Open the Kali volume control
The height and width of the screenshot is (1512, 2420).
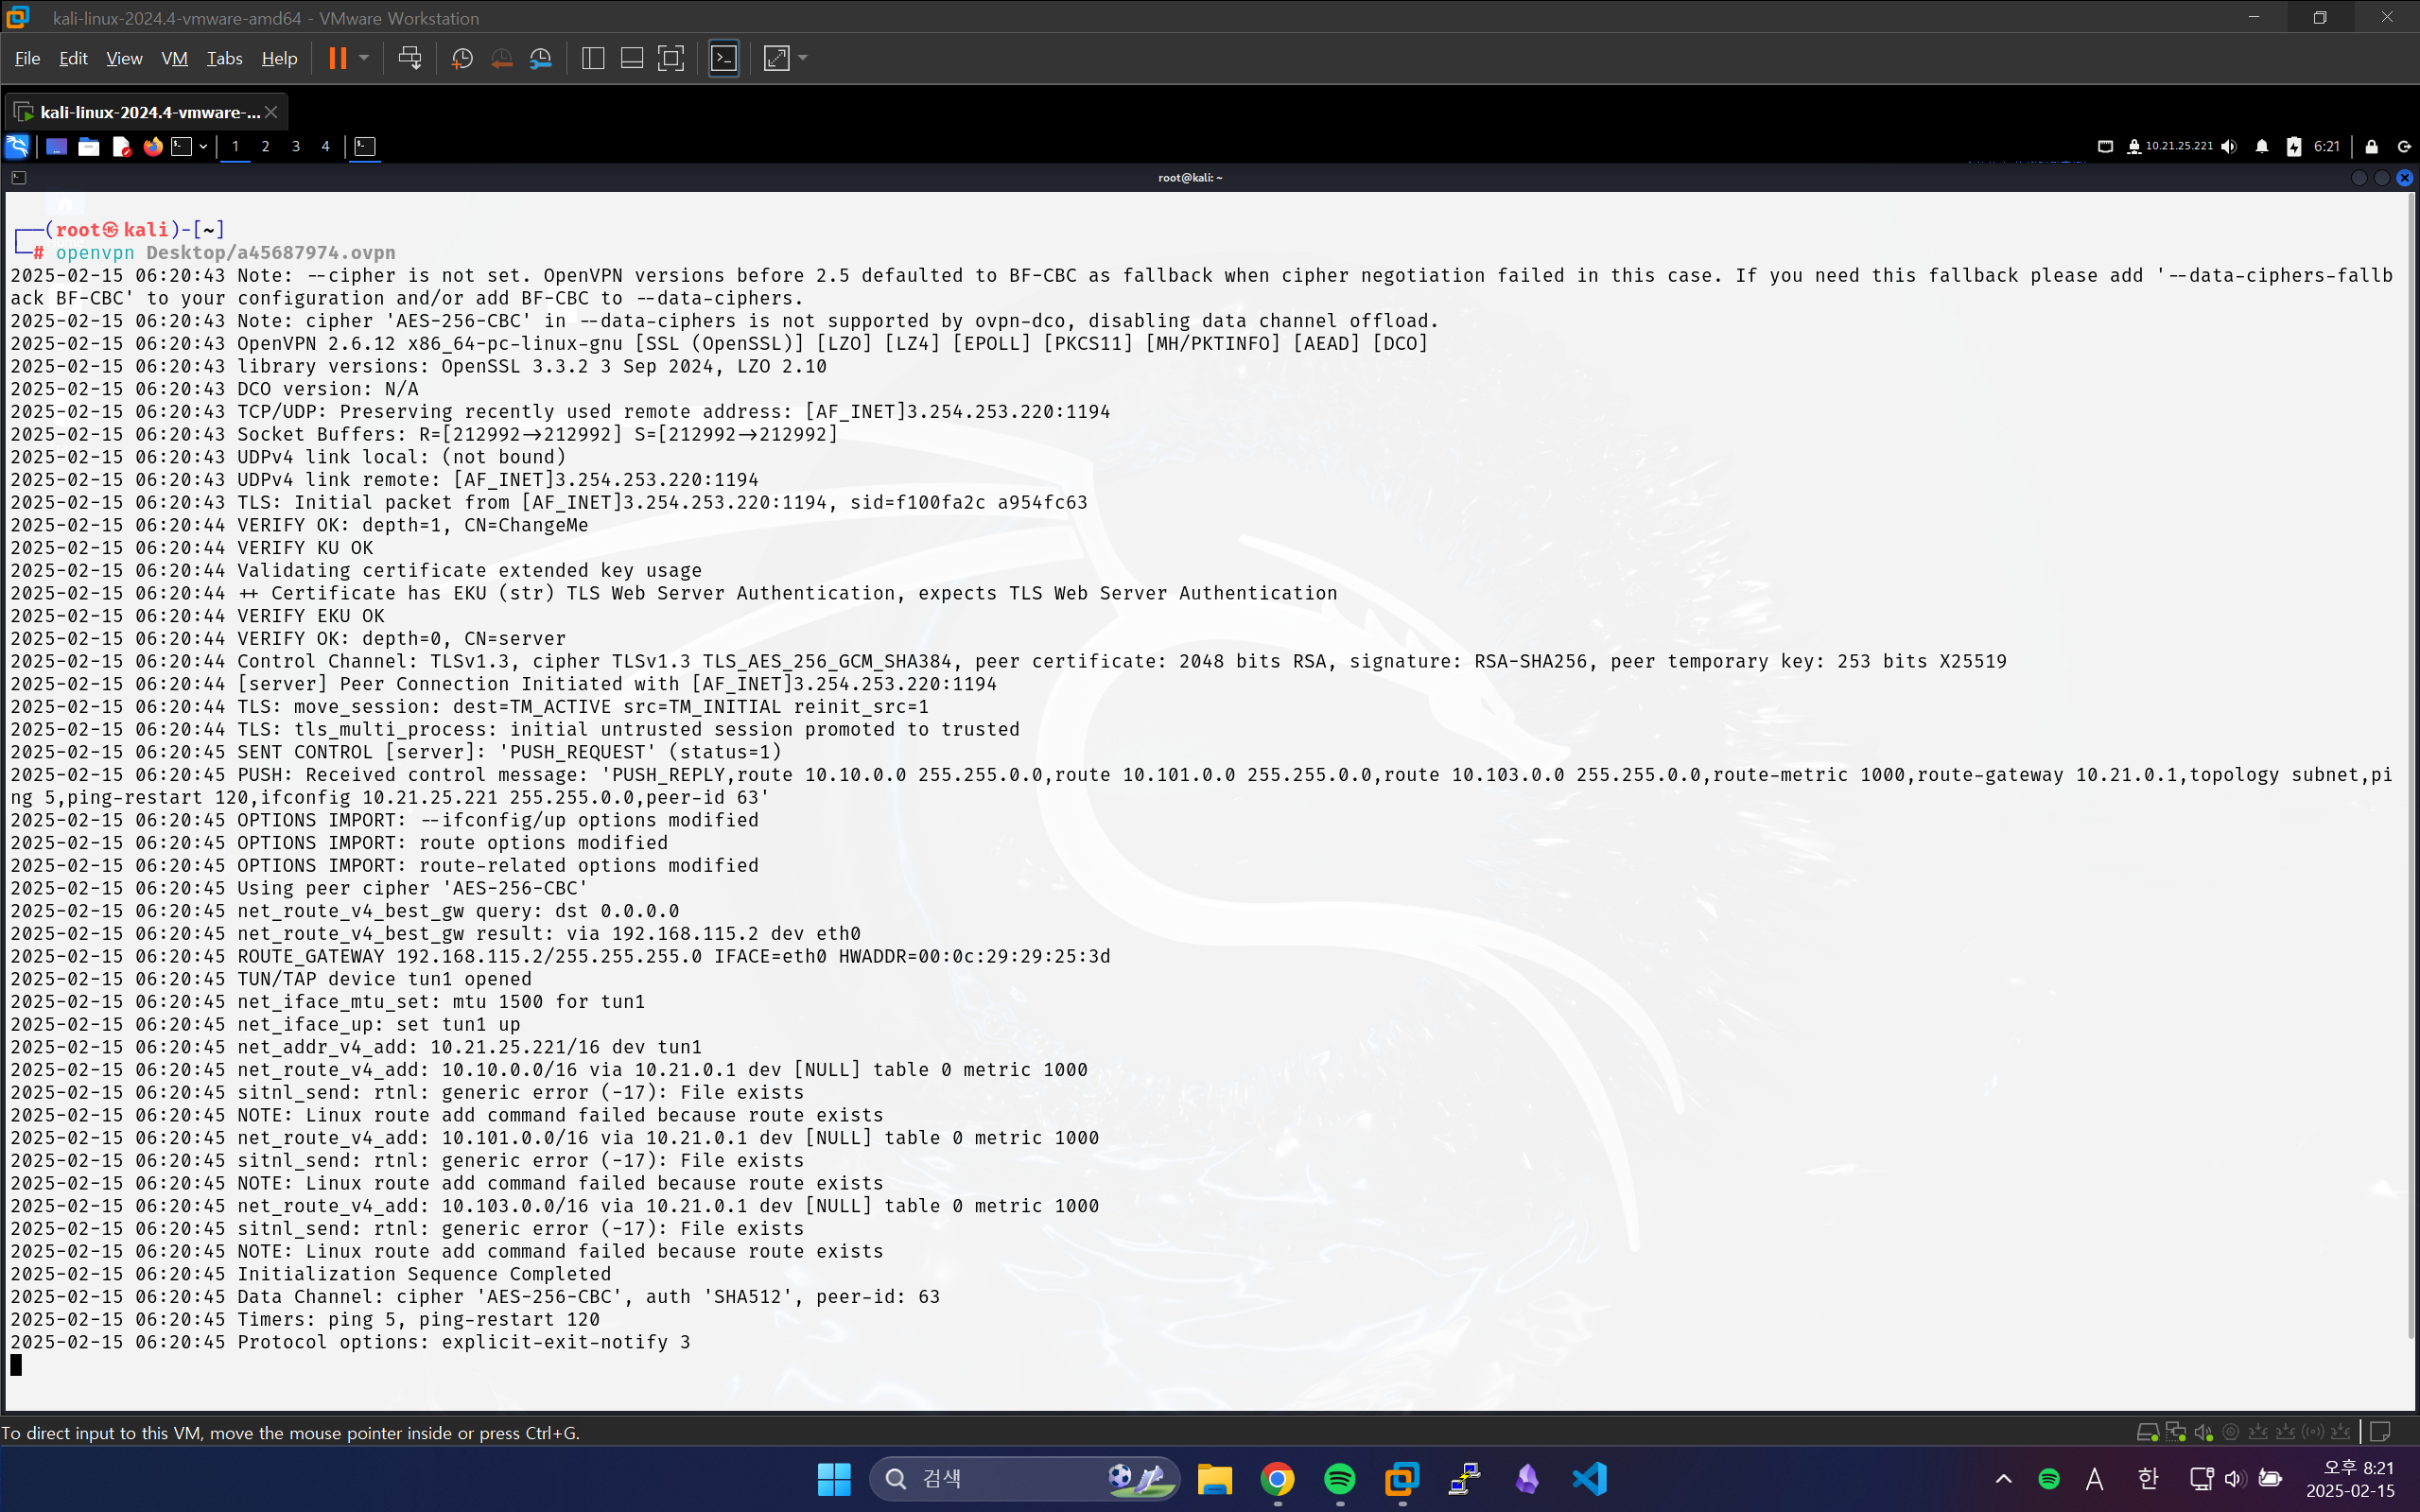[2229, 147]
